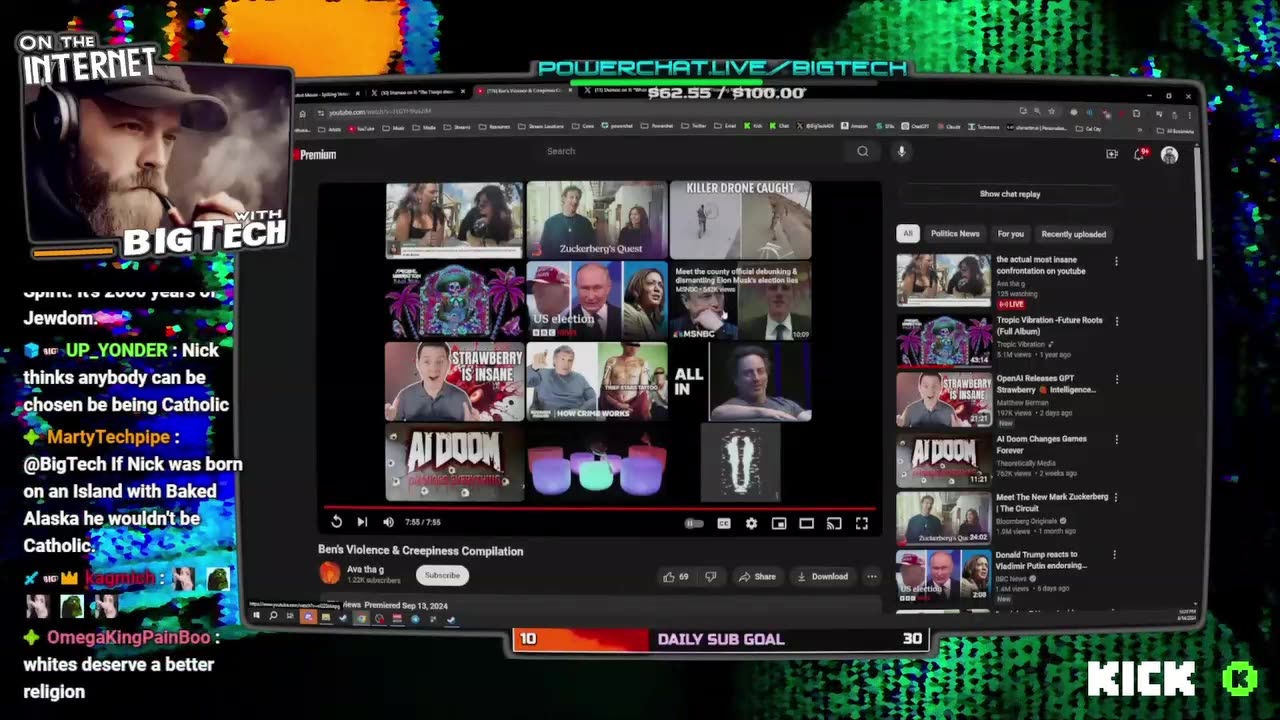The width and height of the screenshot is (1280, 720).
Task: Open the Amazon bookmark in bookmarks bar
Action: (855, 127)
